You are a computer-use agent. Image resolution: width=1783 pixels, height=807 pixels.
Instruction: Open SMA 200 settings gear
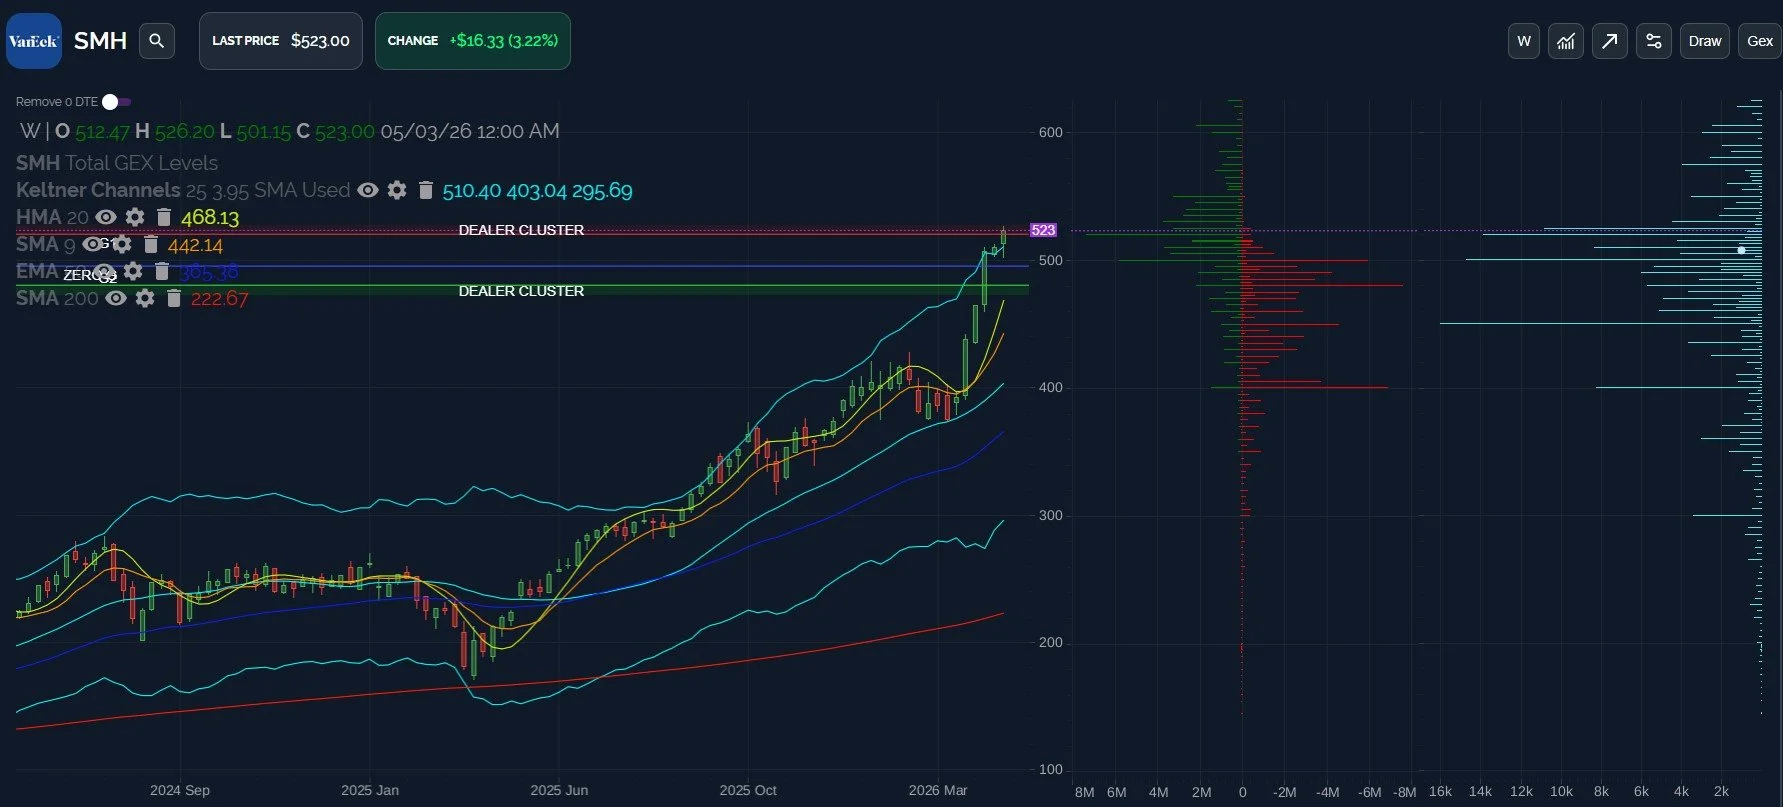click(145, 298)
